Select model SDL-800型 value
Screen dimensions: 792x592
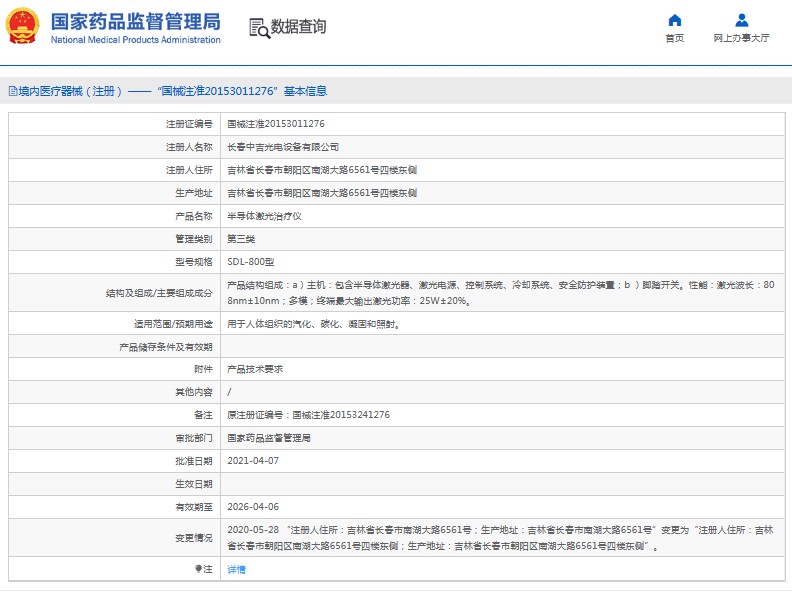tap(251, 262)
